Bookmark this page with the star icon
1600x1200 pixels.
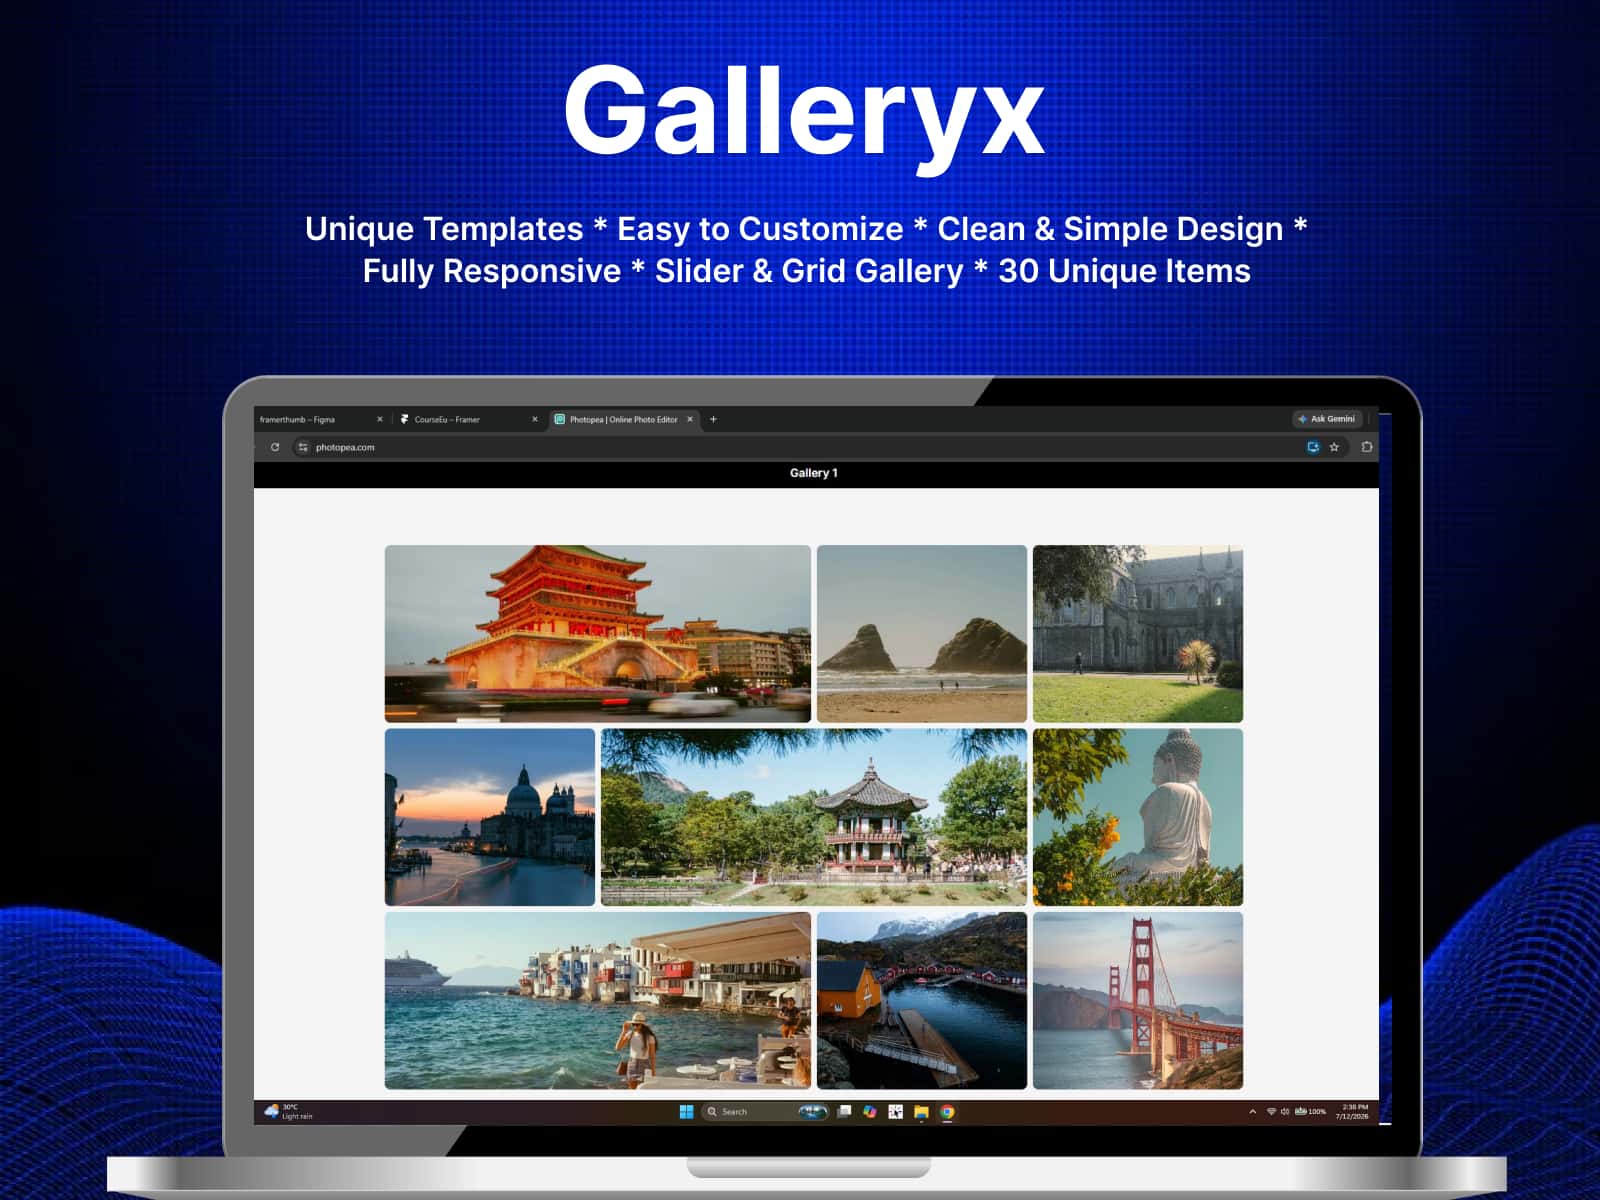[x=1334, y=447]
